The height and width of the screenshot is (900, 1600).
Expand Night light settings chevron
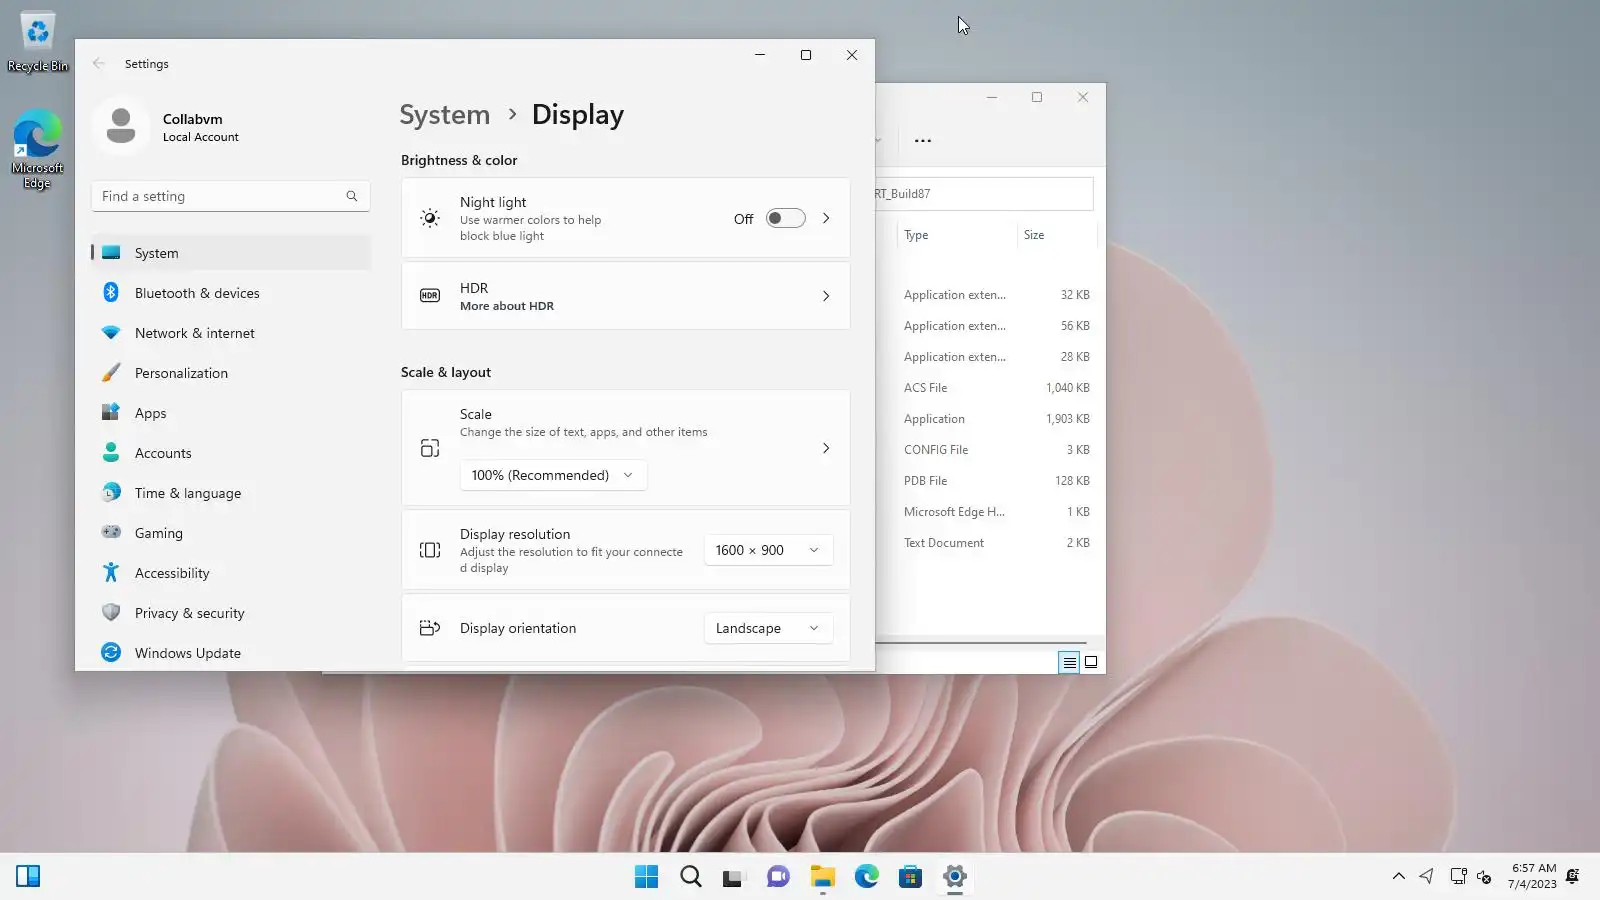pyautogui.click(x=826, y=218)
